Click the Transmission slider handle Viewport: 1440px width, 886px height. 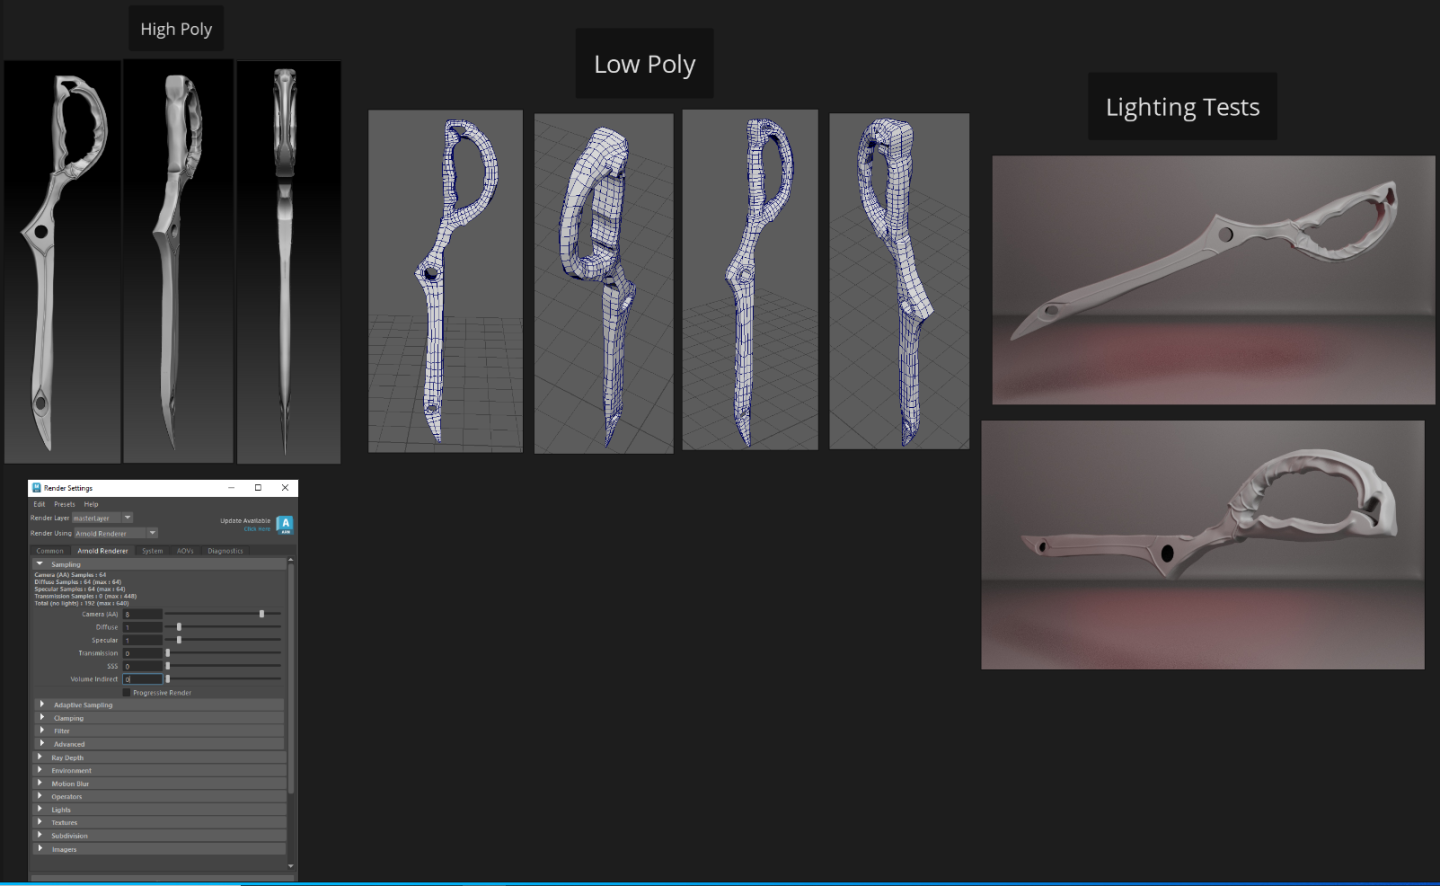tap(167, 653)
